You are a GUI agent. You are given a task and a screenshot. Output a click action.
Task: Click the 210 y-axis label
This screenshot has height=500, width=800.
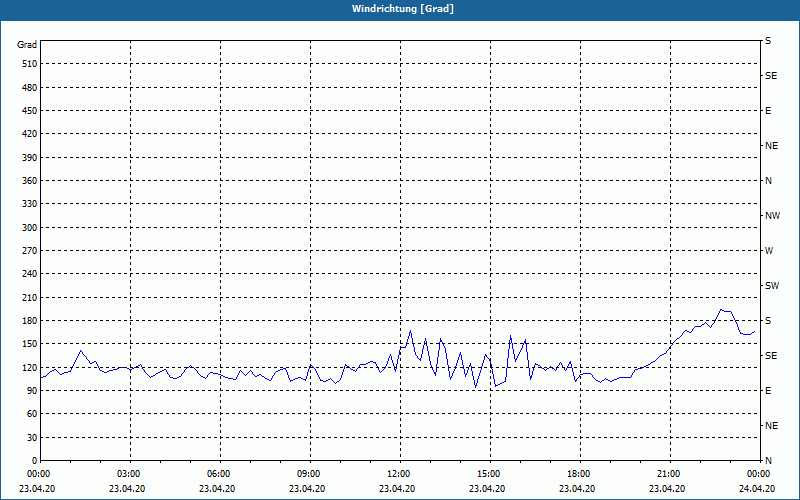[30, 297]
